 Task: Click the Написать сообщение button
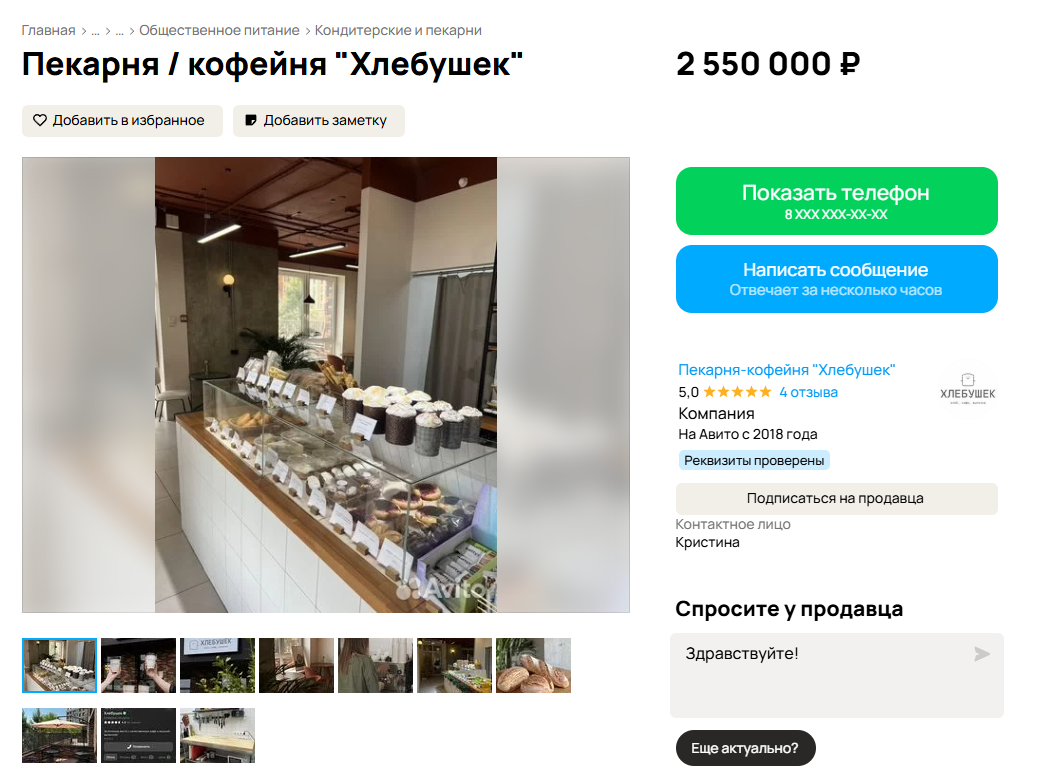coord(837,279)
